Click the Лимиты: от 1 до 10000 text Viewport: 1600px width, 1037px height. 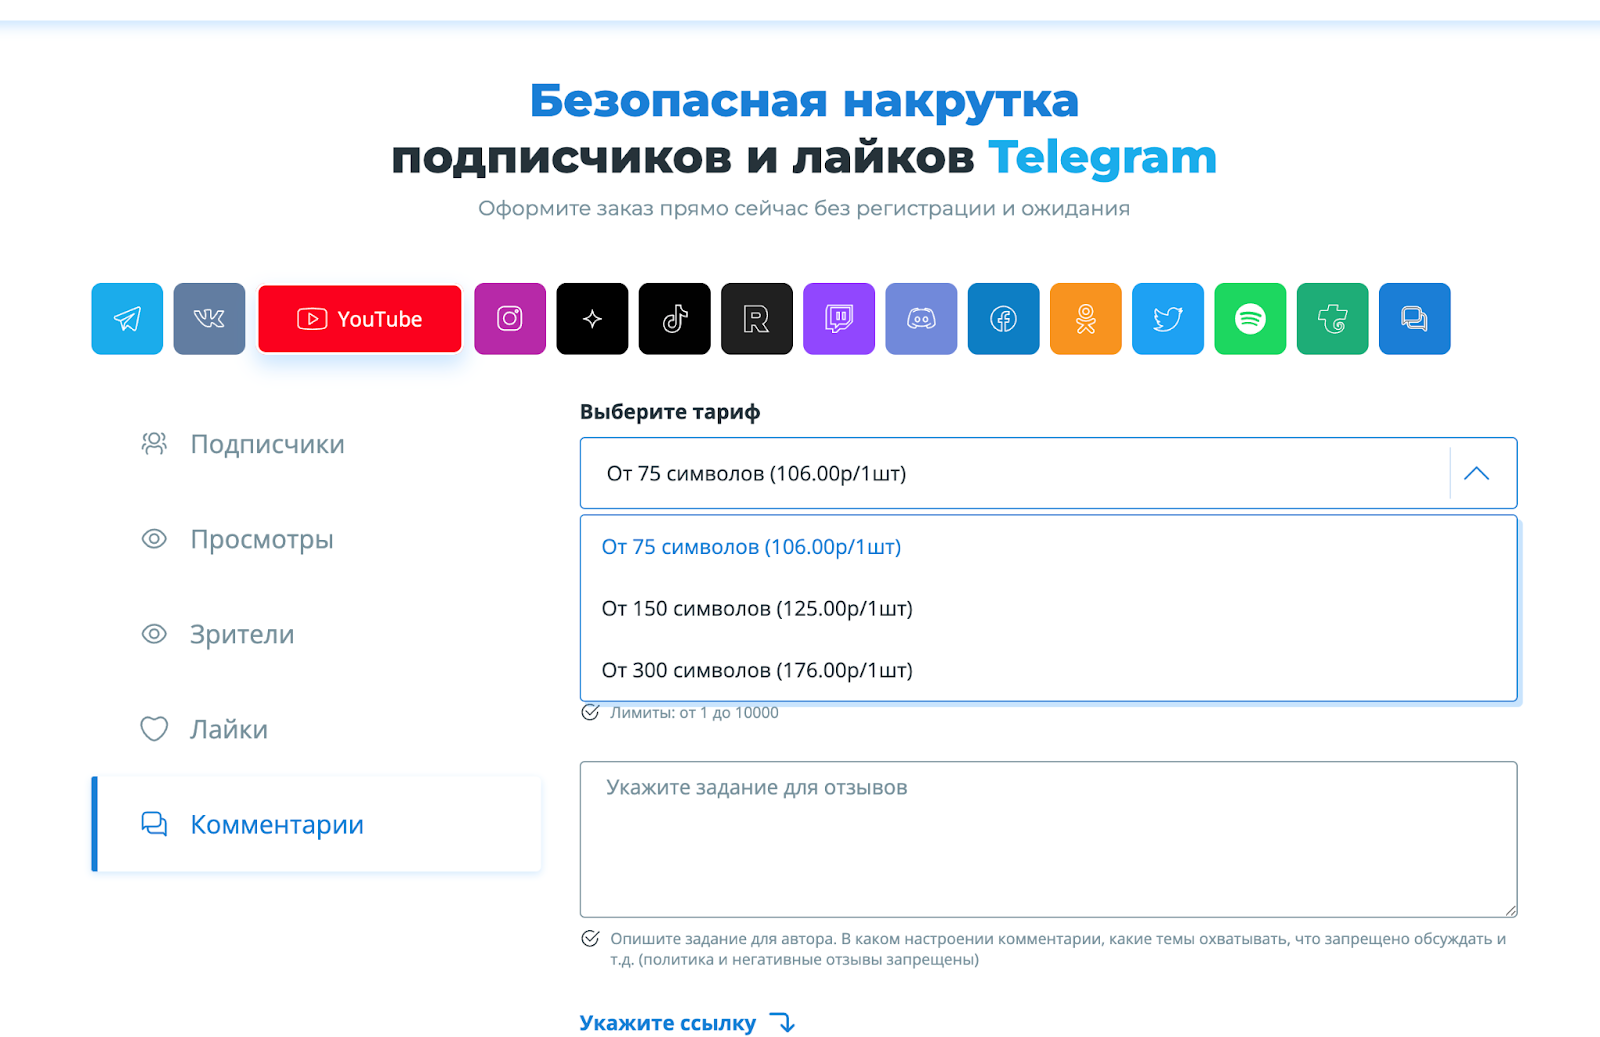[694, 713]
